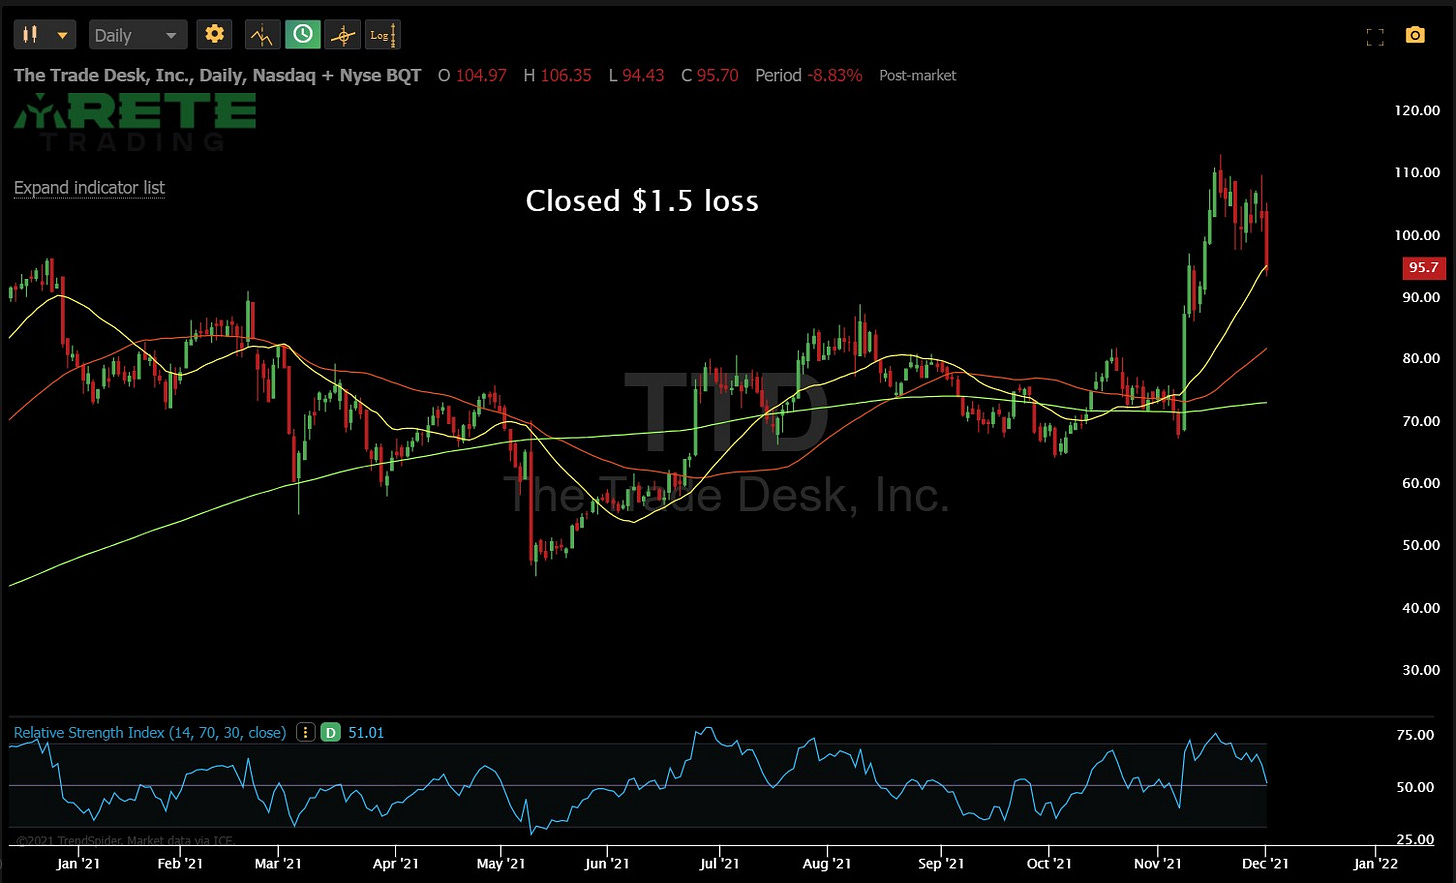Viewport: 1456px width, 883px height.
Task: Click the Closed $1.5 loss annotation text
Action: 642,201
